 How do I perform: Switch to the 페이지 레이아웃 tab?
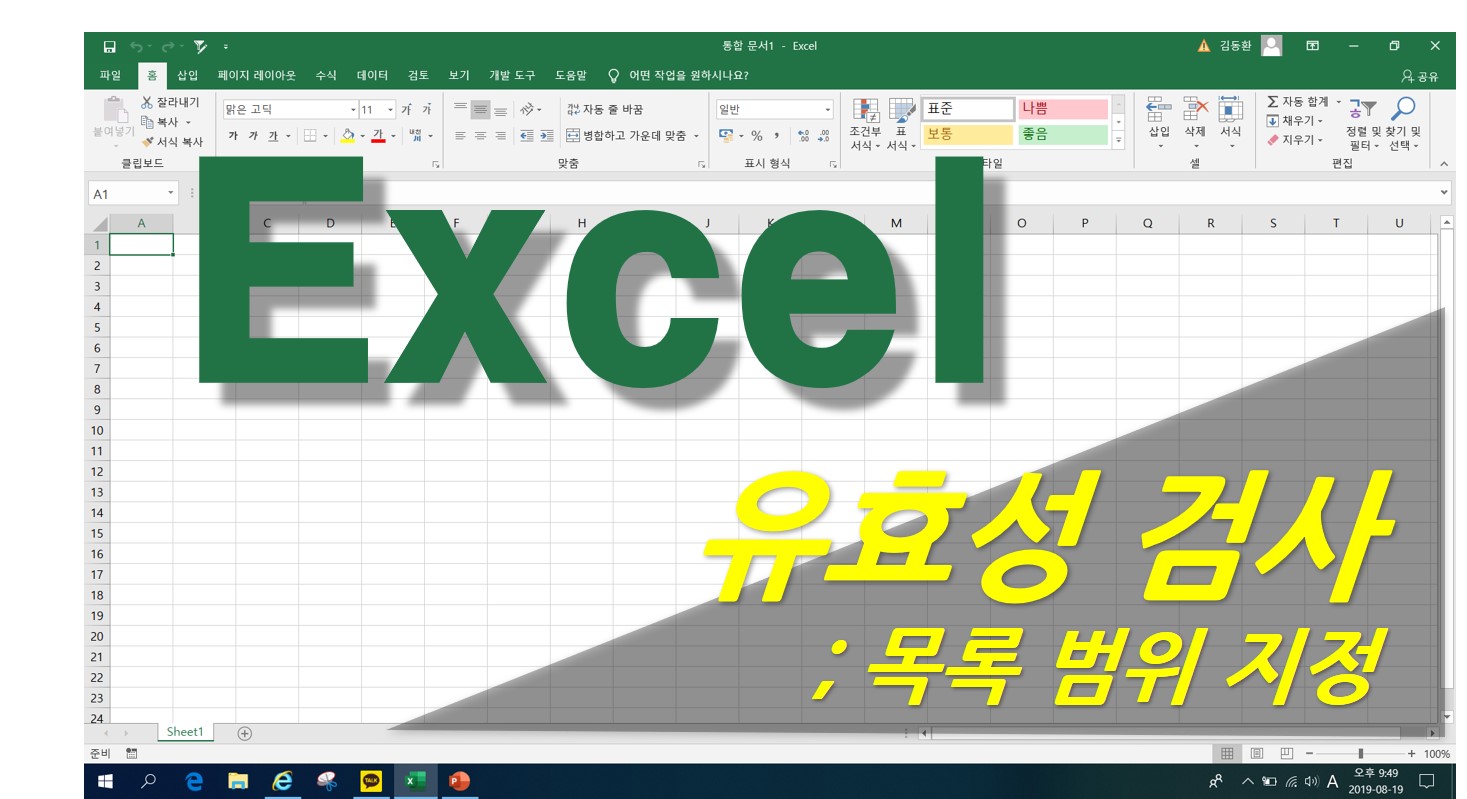tap(257, 75)
